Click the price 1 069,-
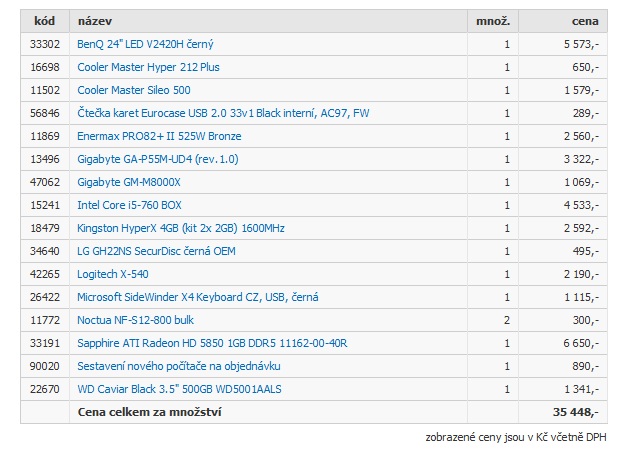Screen dimensions: 633x449 click(581, 182)
